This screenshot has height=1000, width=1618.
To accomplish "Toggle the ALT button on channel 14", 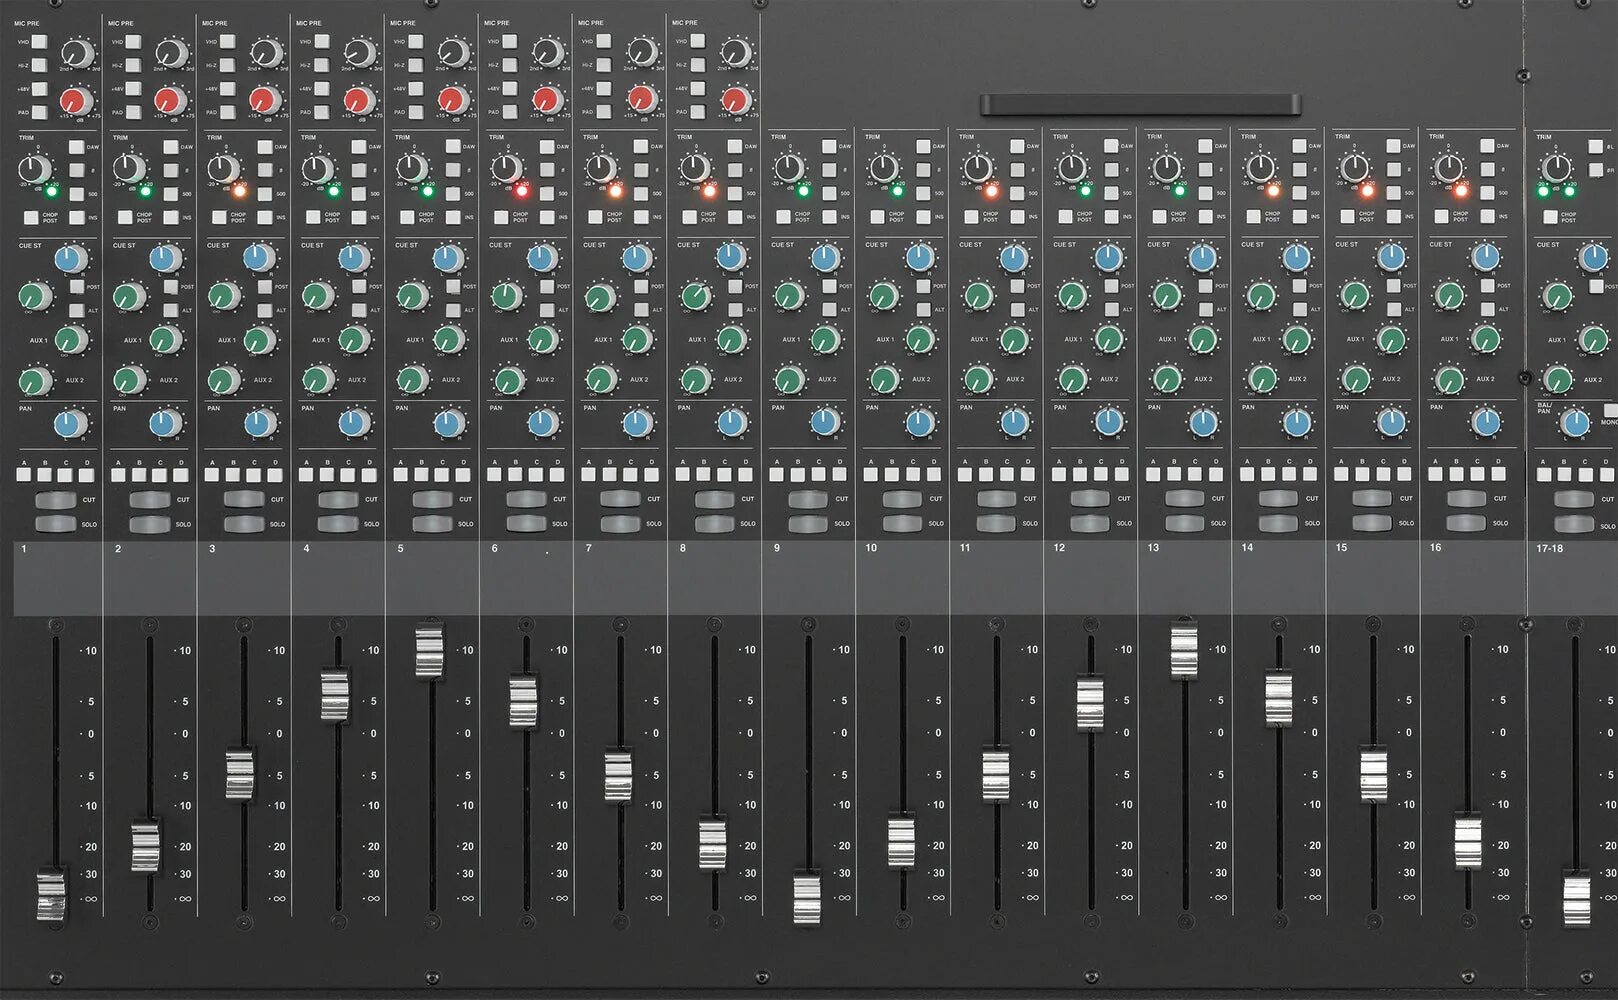I will (1299, 309).
